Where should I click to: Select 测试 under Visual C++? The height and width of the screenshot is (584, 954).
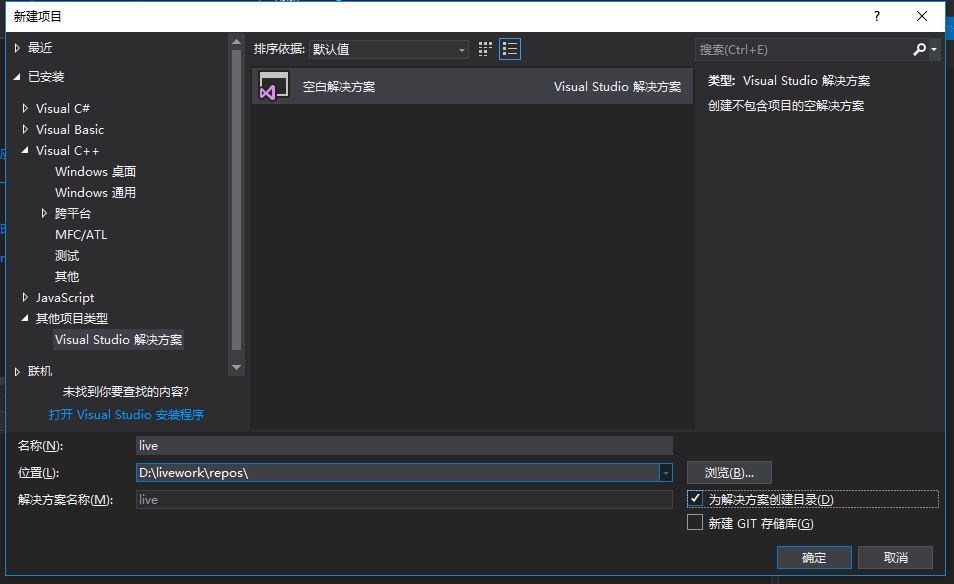67,256
